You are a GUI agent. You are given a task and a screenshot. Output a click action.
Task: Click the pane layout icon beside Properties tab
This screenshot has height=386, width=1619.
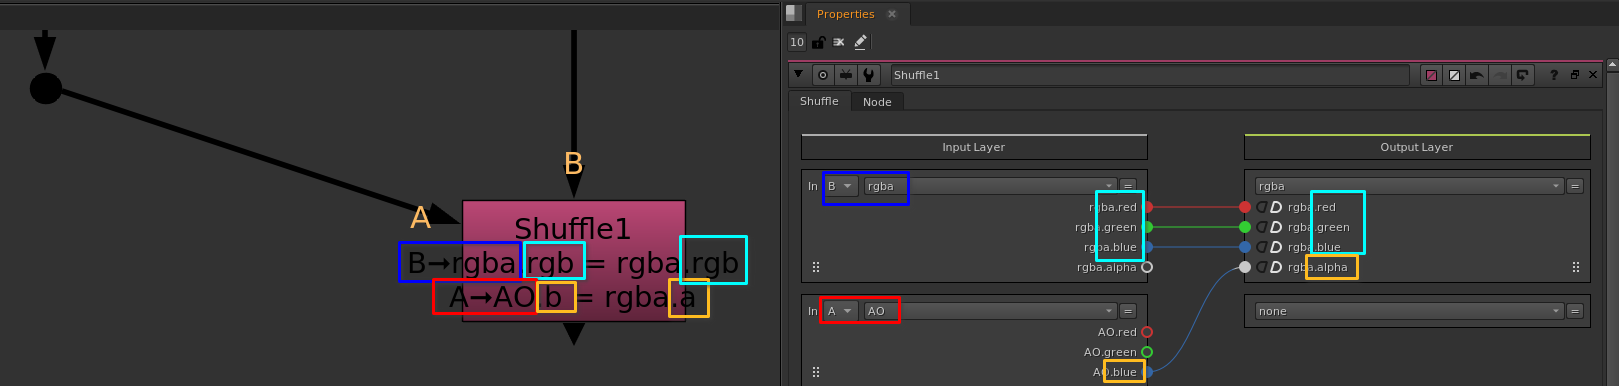click(794, 13)
